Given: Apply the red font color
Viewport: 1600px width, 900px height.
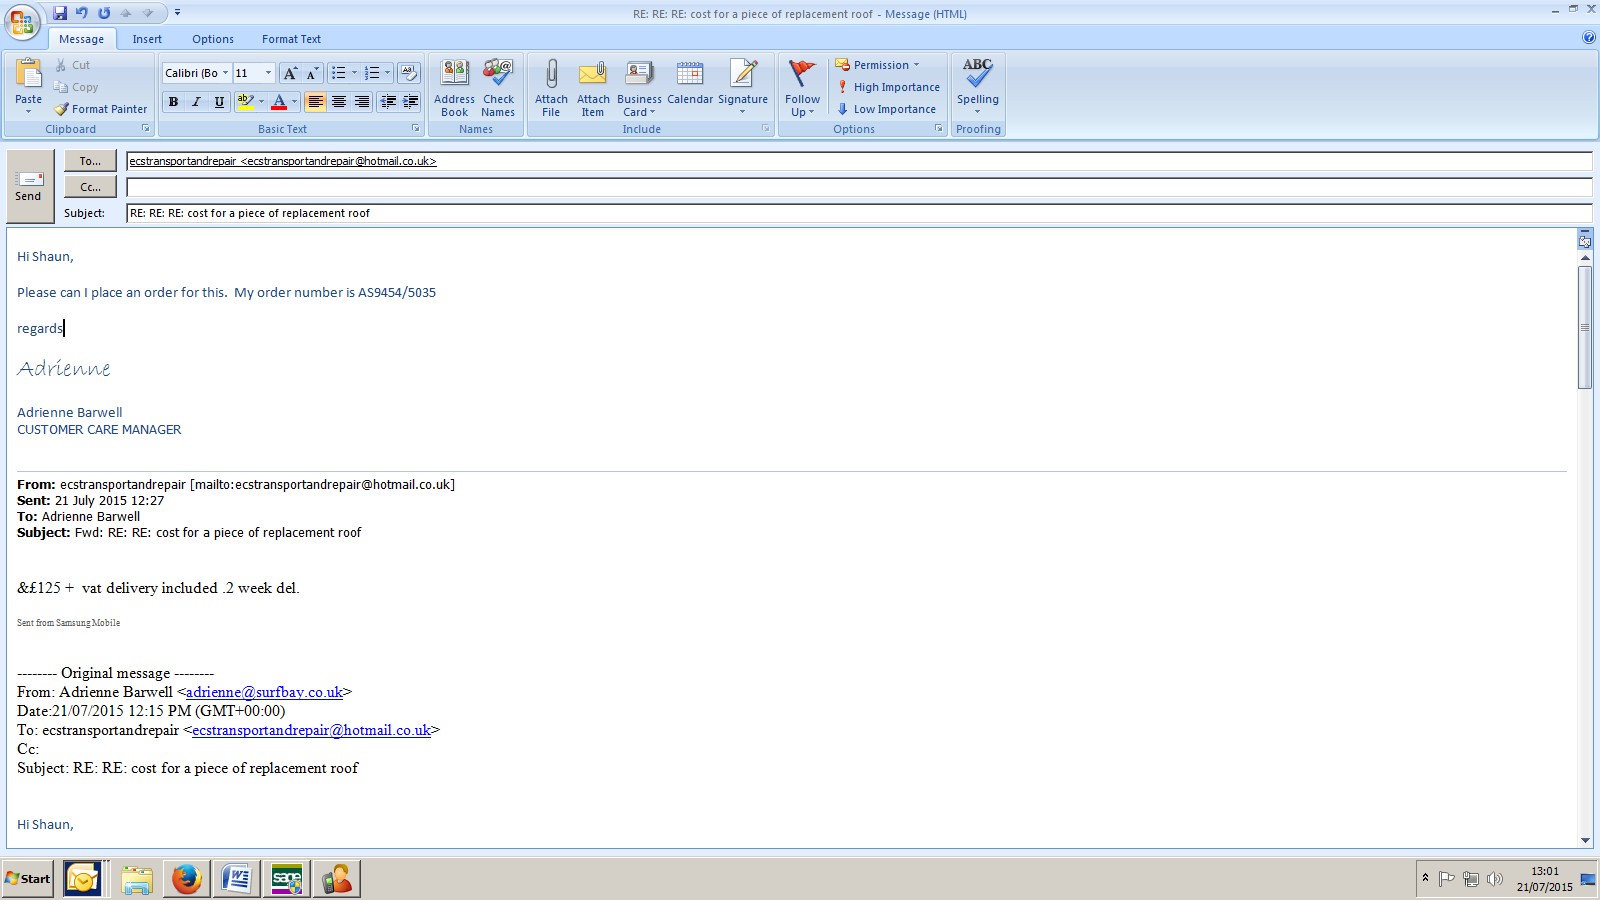Looking at the screenshot, I should click(x=279, y=102).
